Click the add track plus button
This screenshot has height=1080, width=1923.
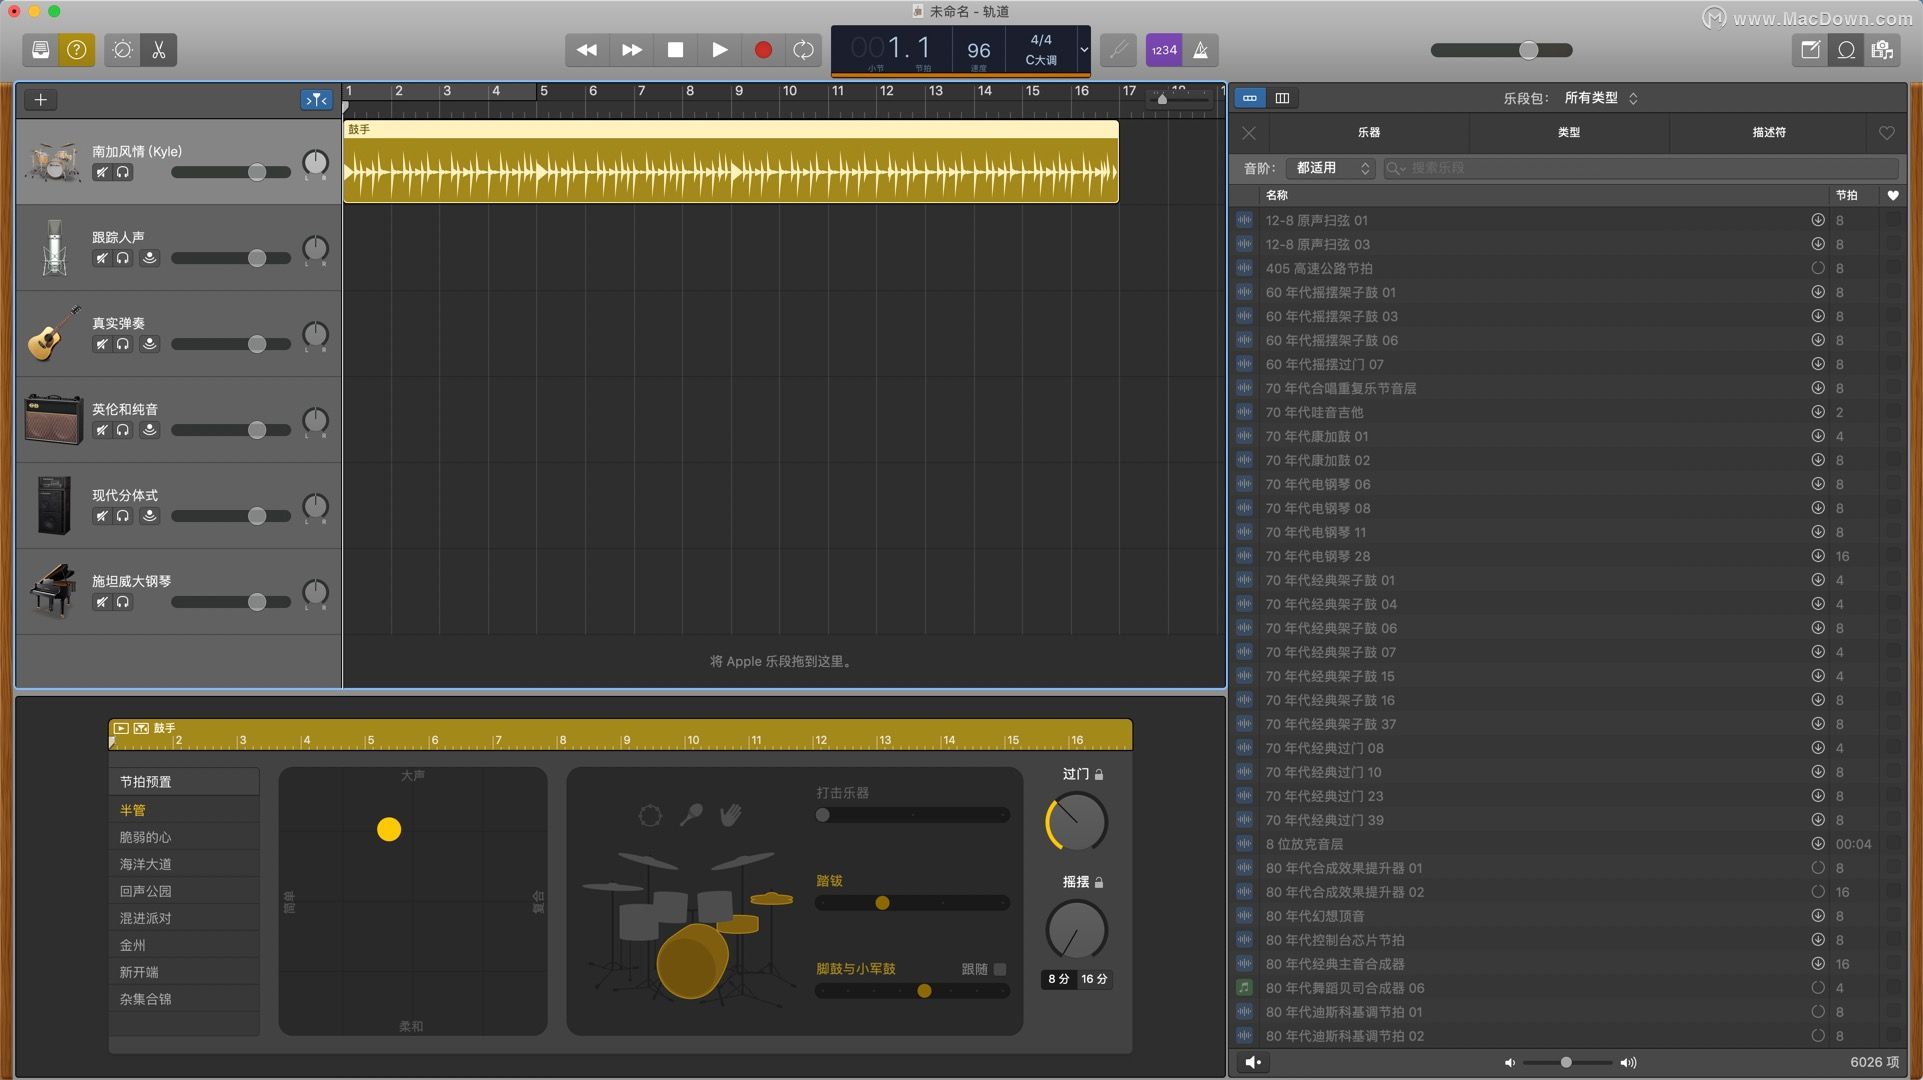coord(40,99)
